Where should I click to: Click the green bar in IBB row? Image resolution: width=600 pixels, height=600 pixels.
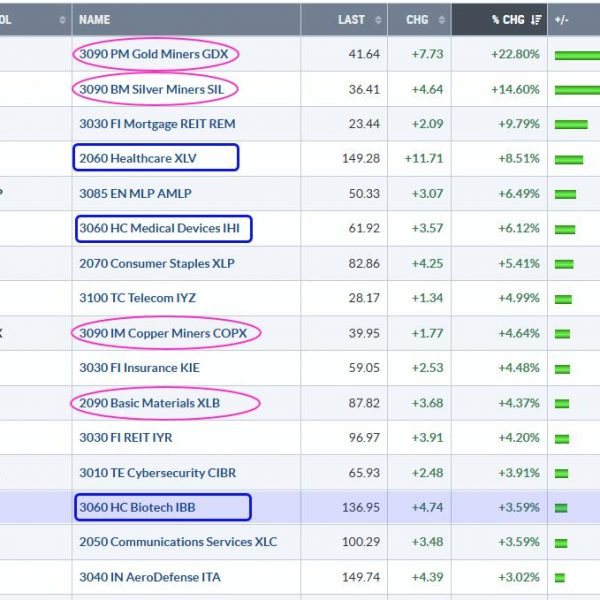pyautogui.click(x=561, y=508)
